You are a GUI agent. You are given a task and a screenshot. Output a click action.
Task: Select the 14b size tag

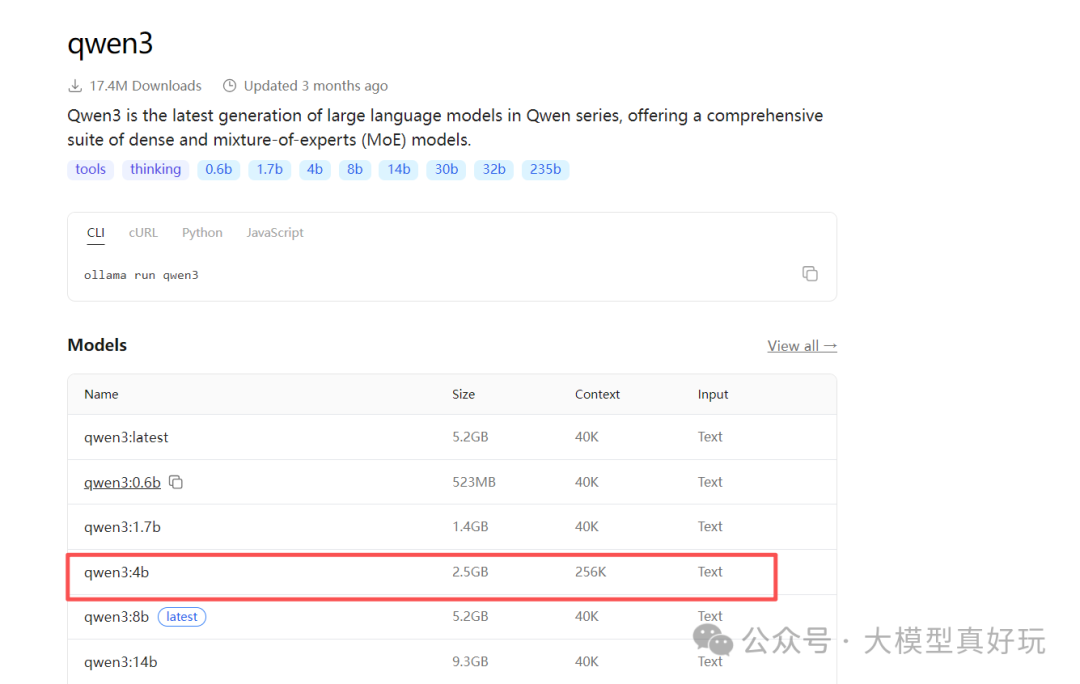click(399, 169)
